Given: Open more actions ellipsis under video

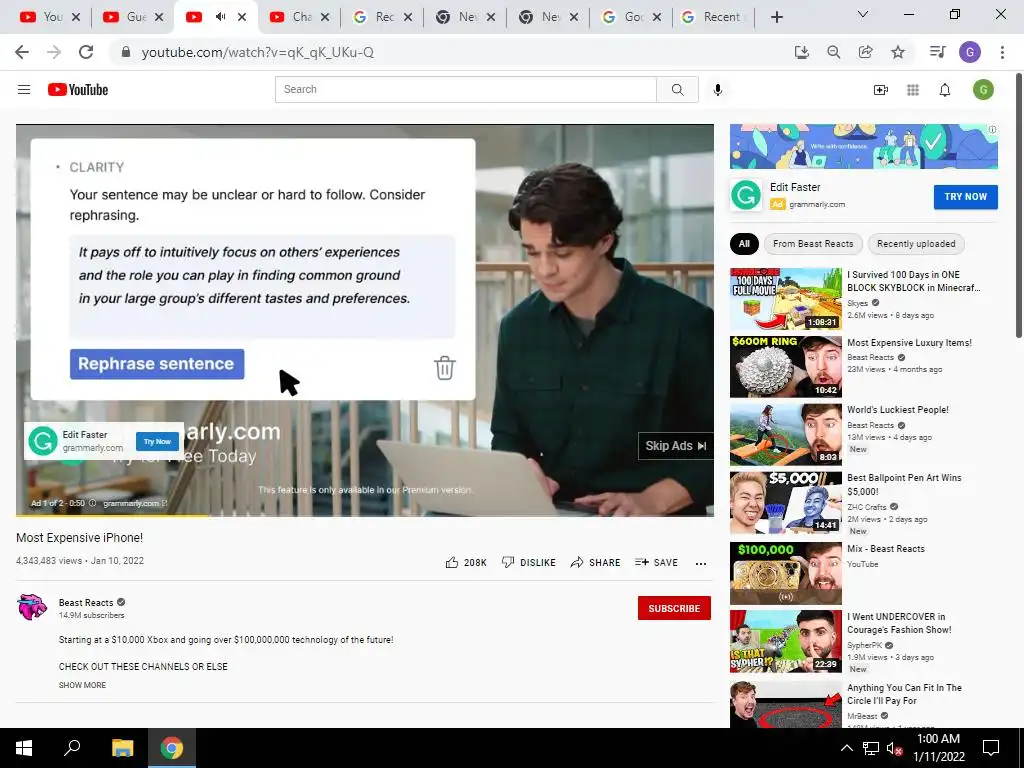Looking at the screenshot, I should coord(701,564).
